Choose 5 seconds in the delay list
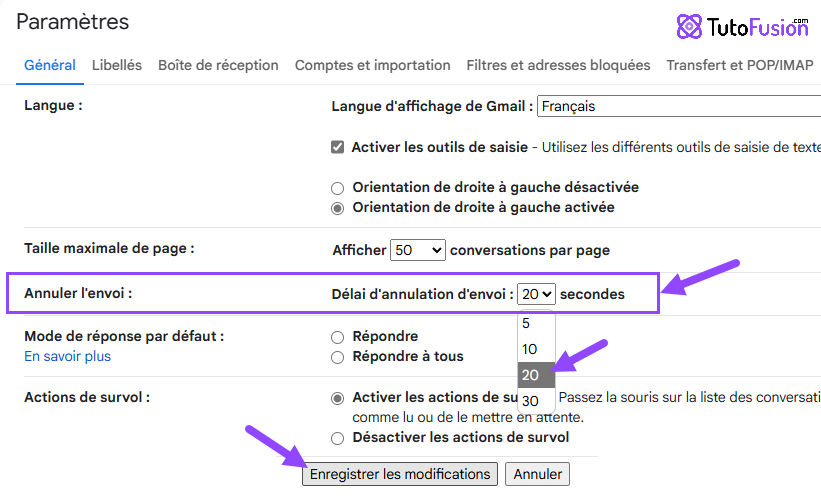821x504 pixels. 536,323
